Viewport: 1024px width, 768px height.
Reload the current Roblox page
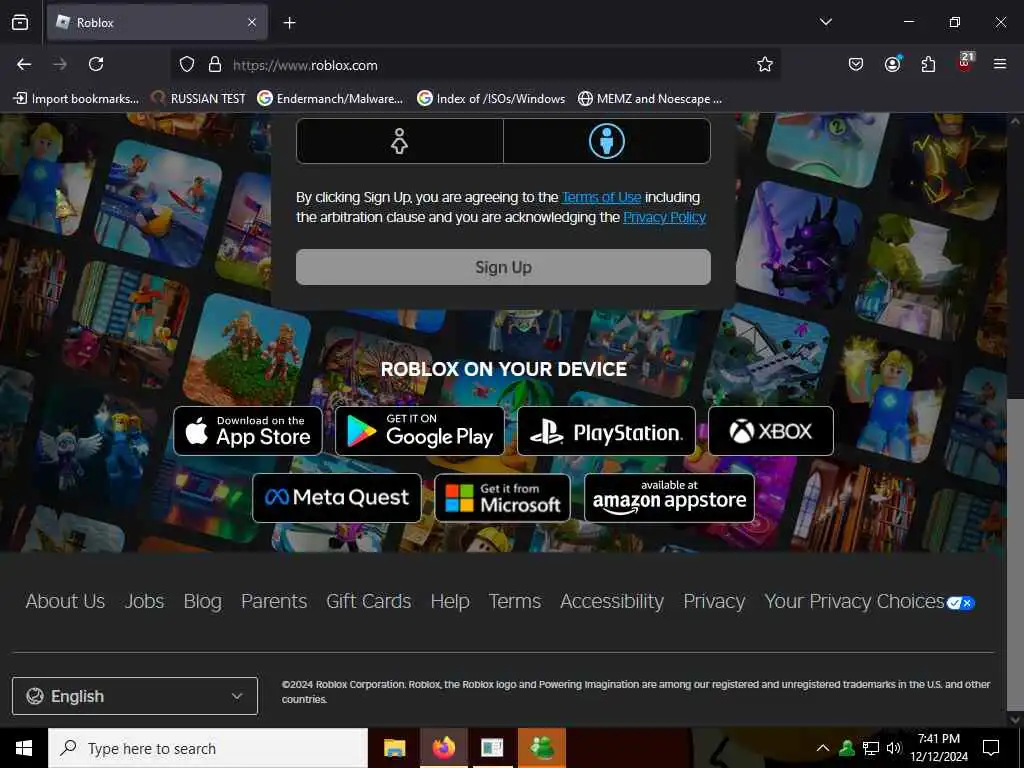tap(96, 64)
